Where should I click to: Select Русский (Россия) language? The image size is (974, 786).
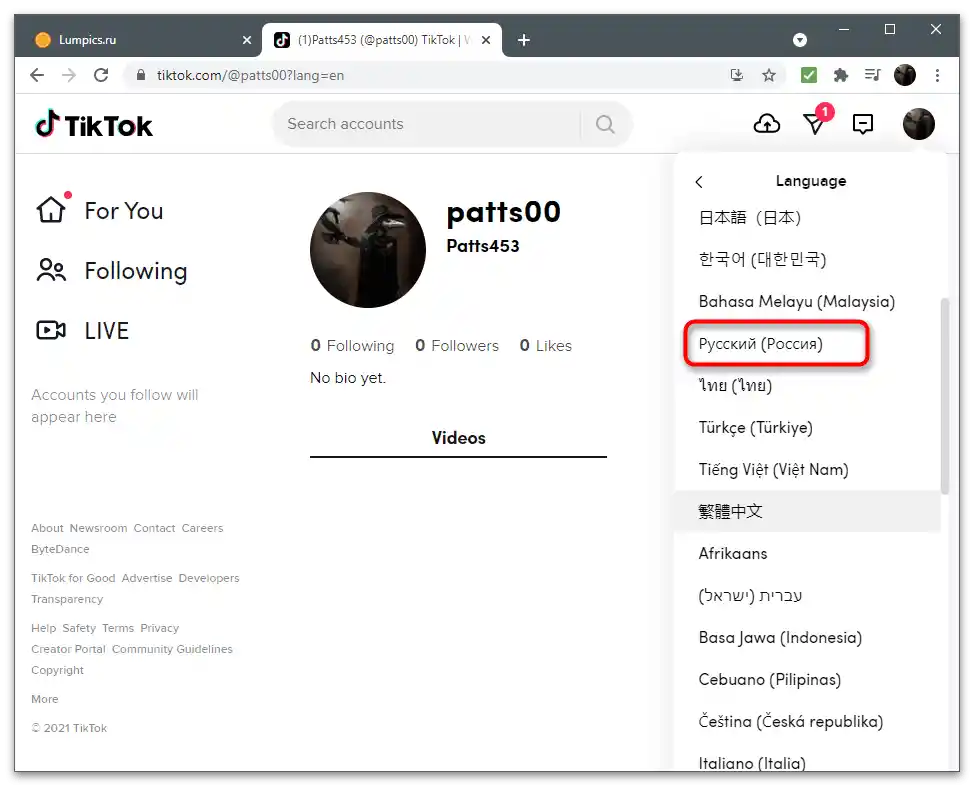[x=760, y=344]
